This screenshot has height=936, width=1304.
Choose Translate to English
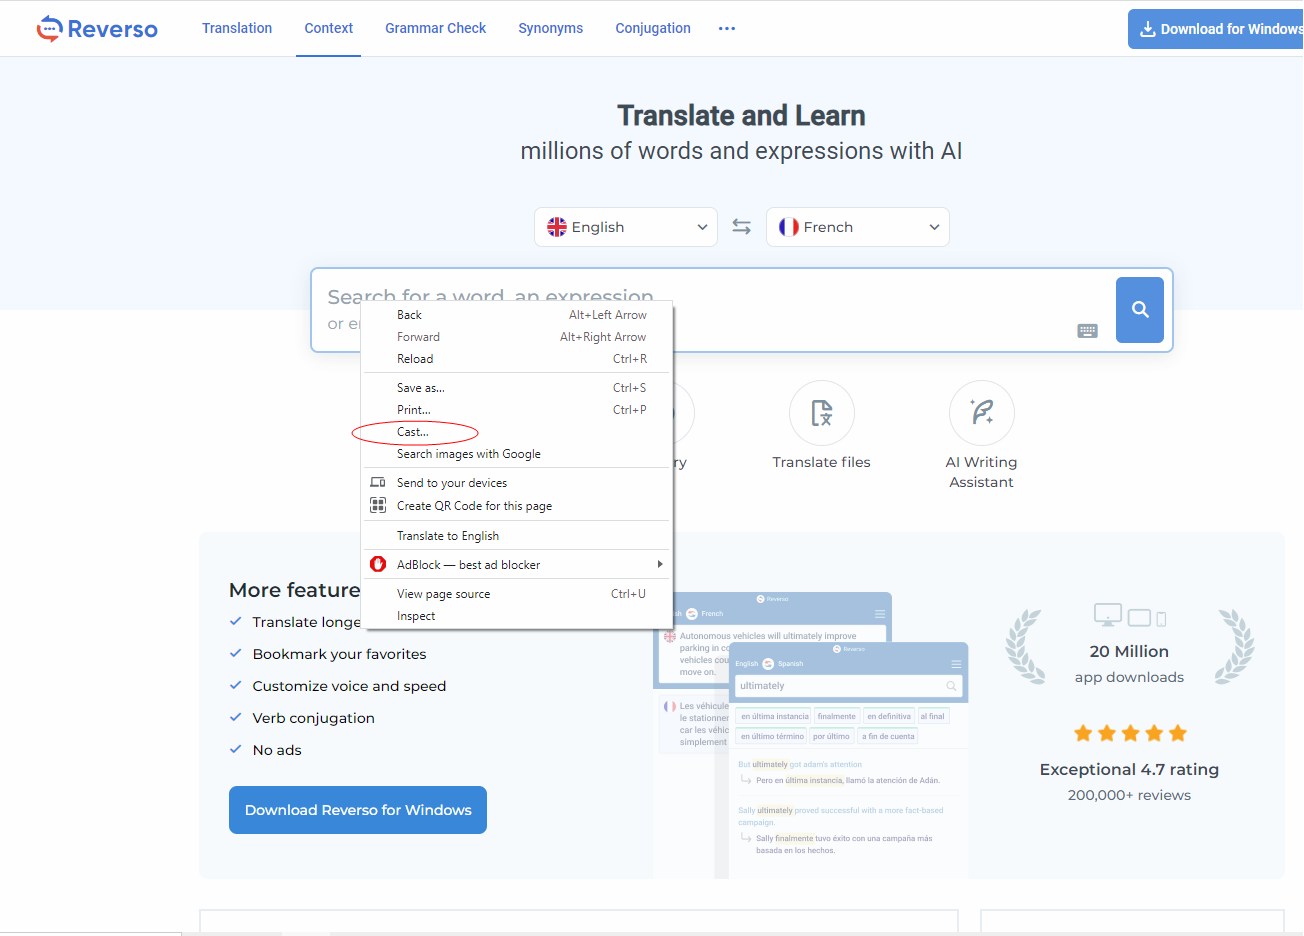518,536
